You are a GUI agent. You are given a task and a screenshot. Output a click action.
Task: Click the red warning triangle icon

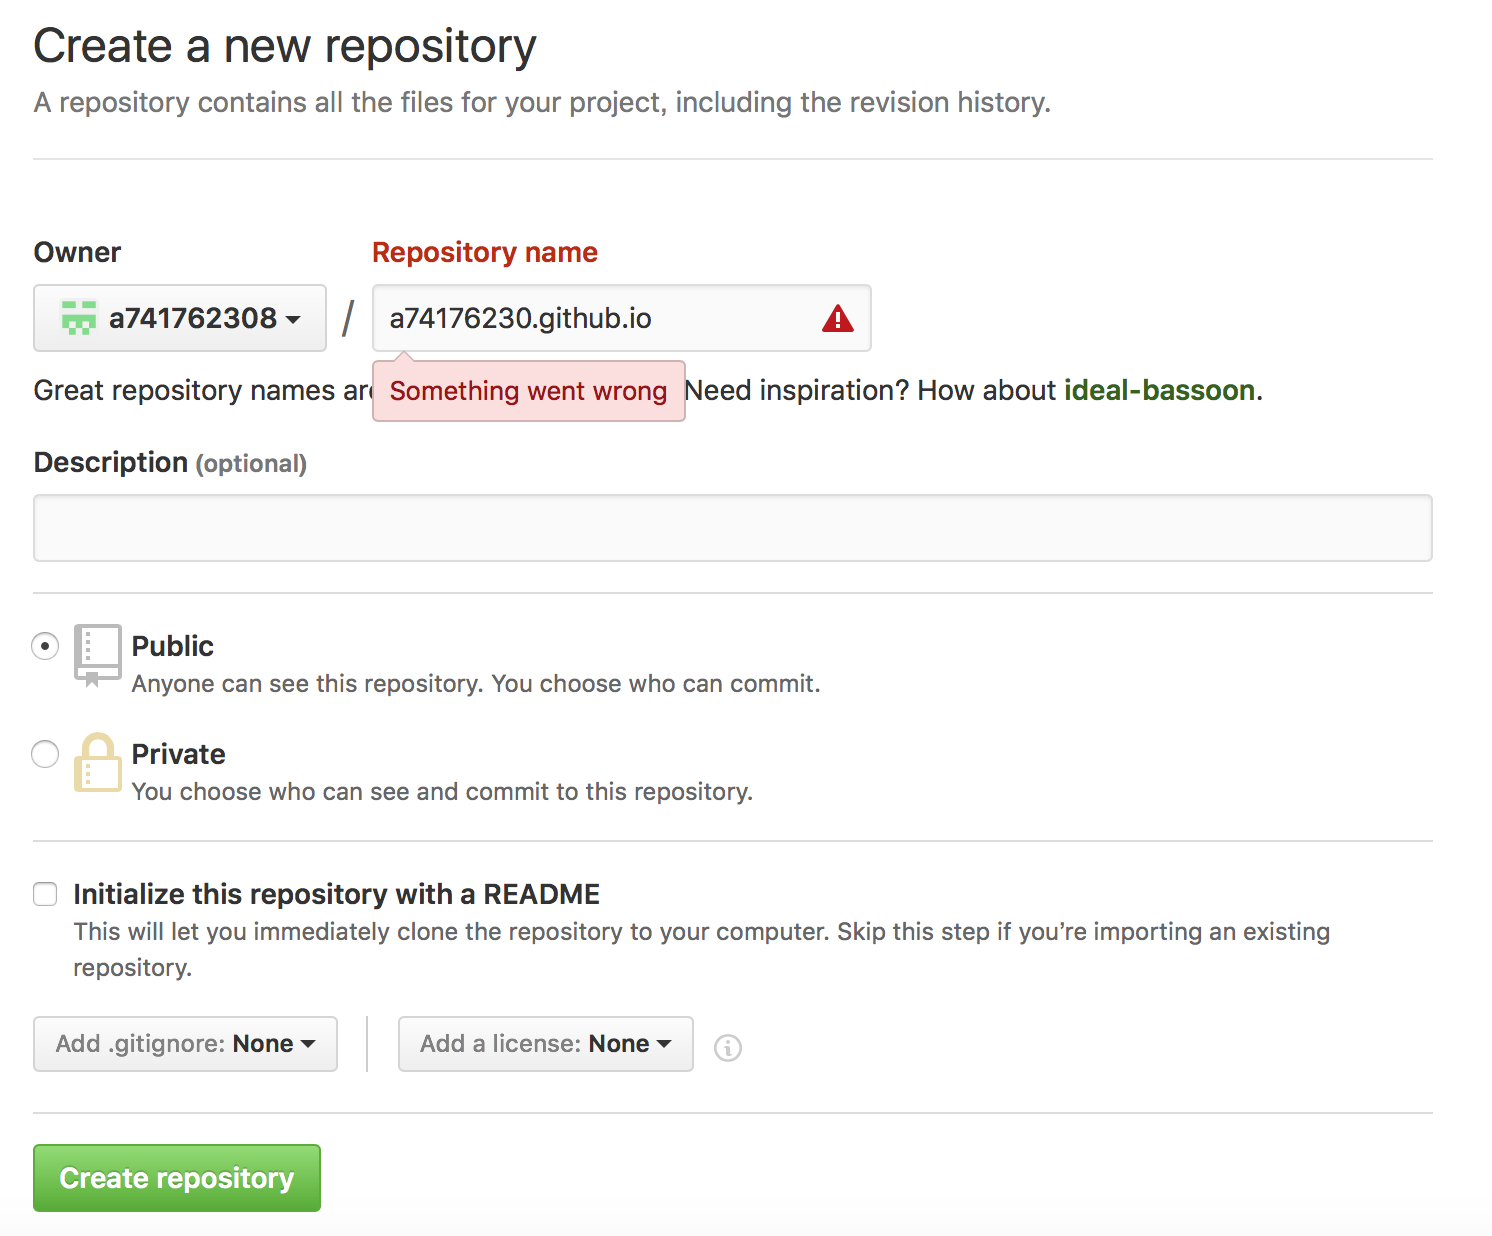click(837, 319)
